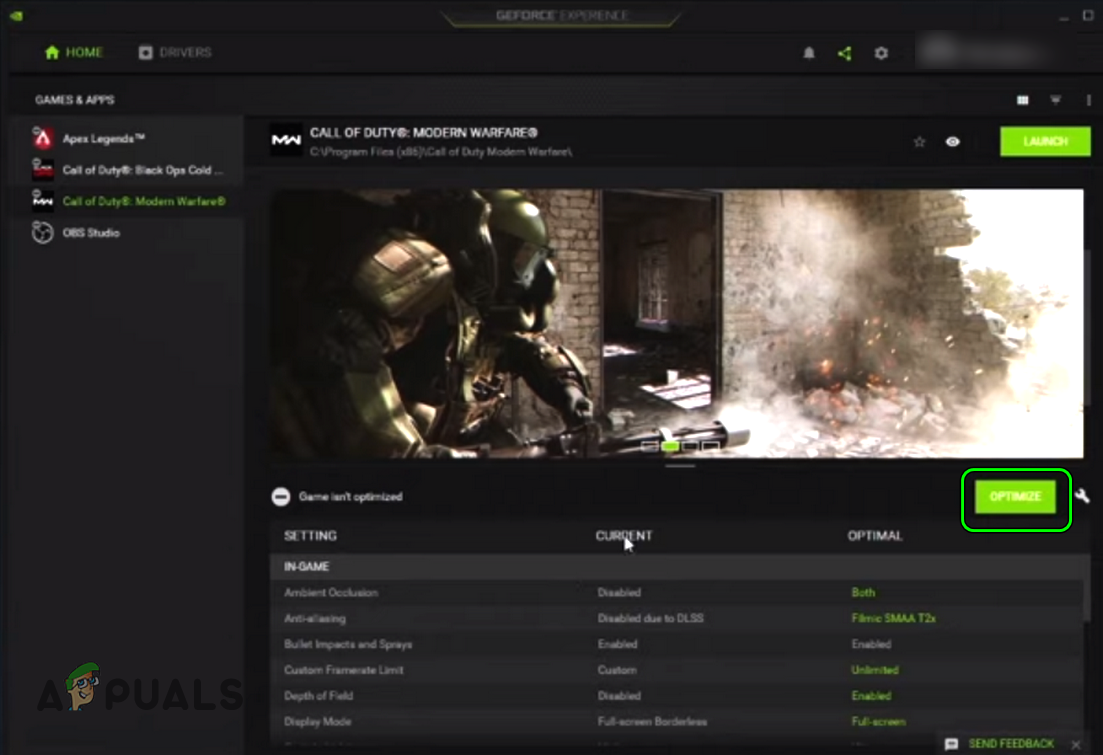Click the CURRENT column header
This screenshot has height=755, width=1103.
(x=624, y=535)
